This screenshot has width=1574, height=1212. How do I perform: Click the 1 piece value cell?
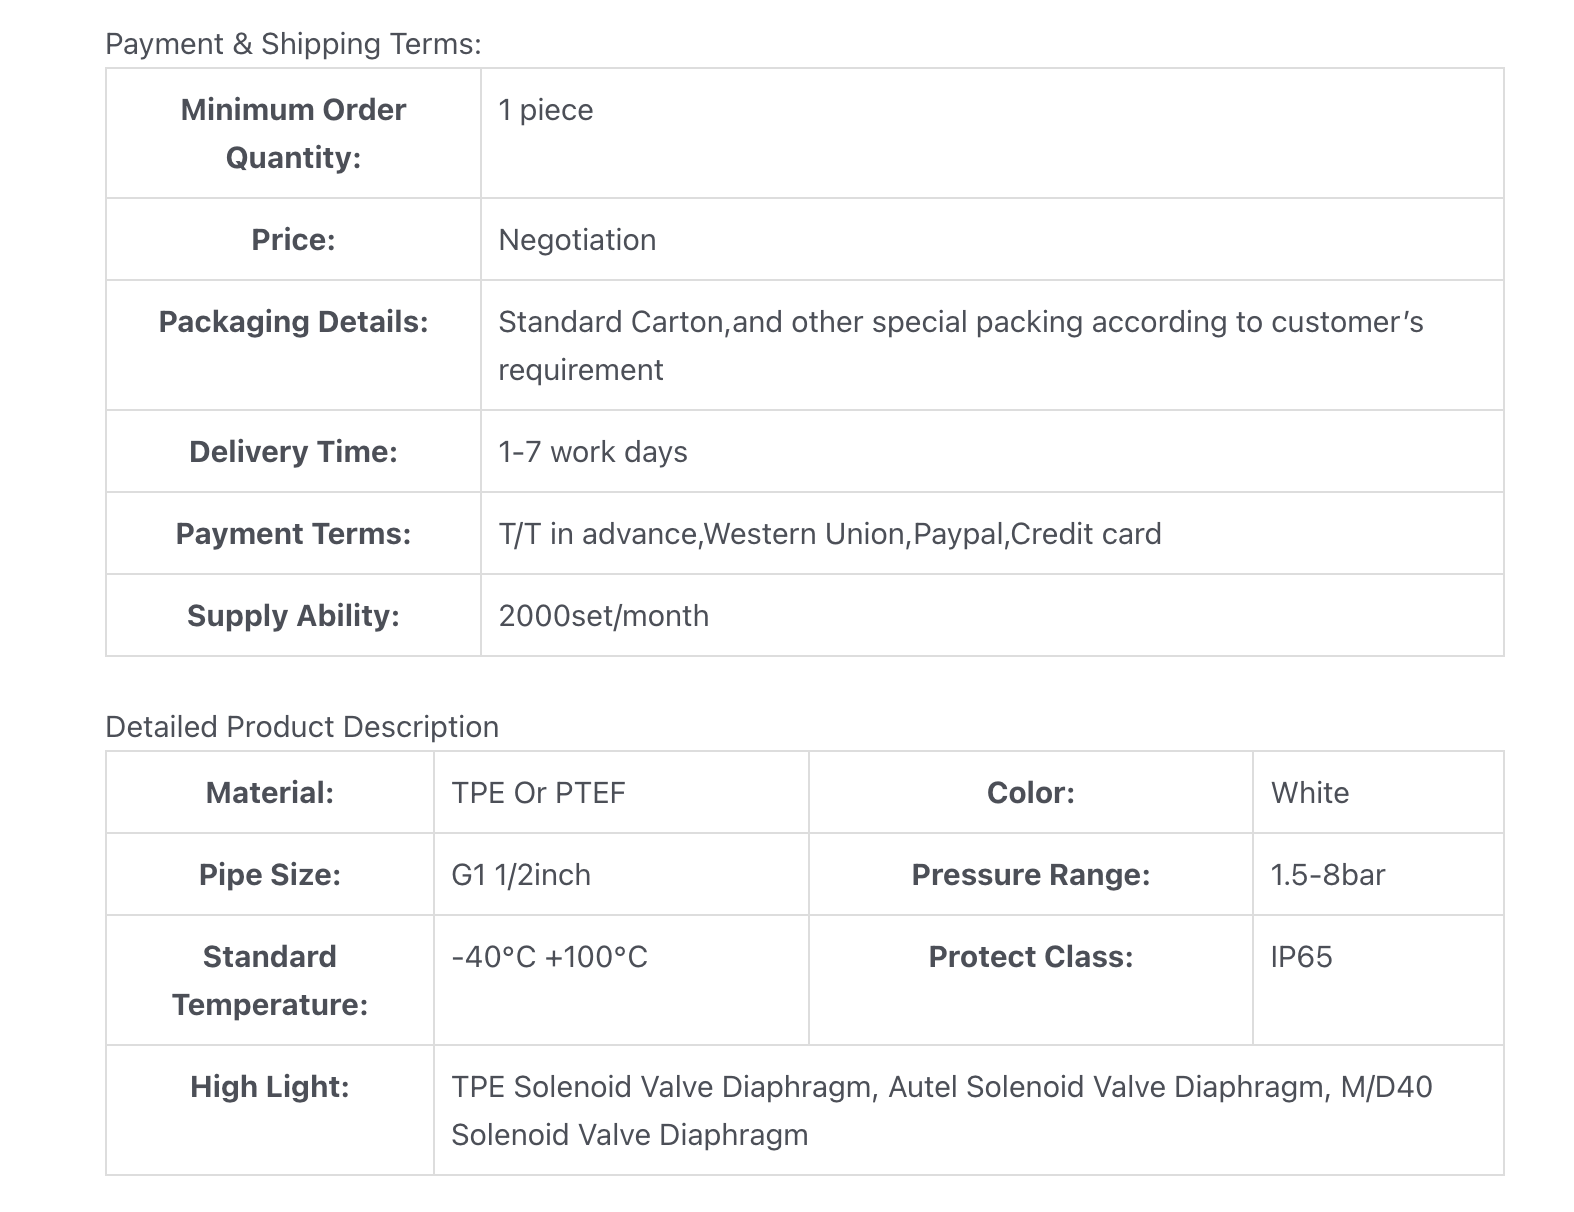pyautogui.click(x=992, y=133)
